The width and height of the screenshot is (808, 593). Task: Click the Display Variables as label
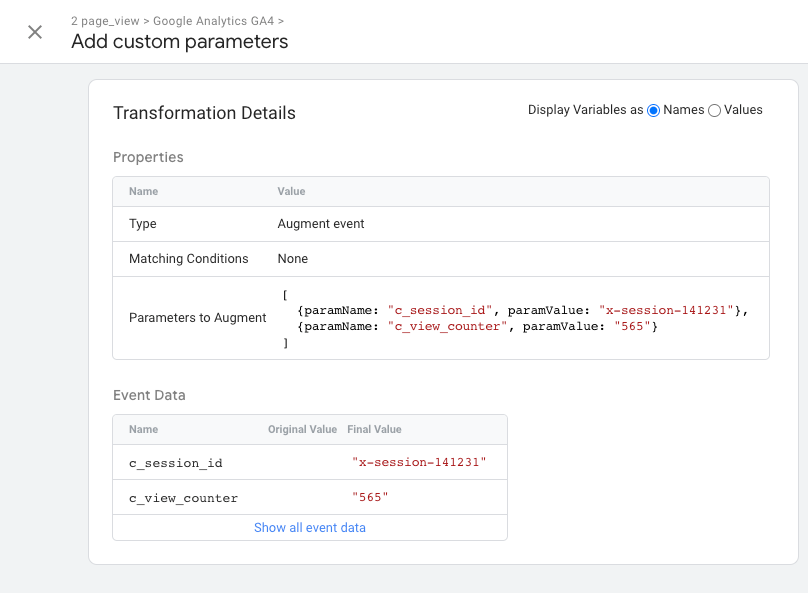(585, 111)
